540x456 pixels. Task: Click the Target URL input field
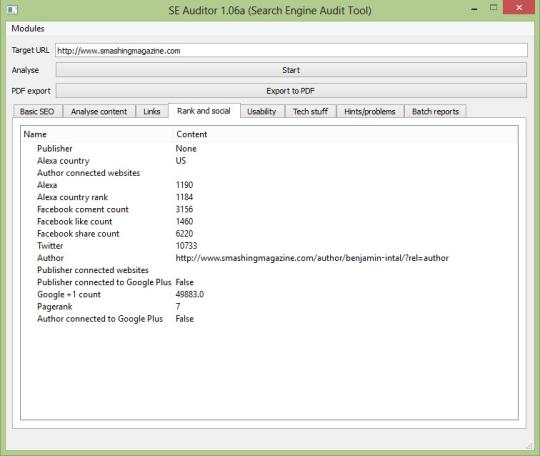[x=291, y=50]
